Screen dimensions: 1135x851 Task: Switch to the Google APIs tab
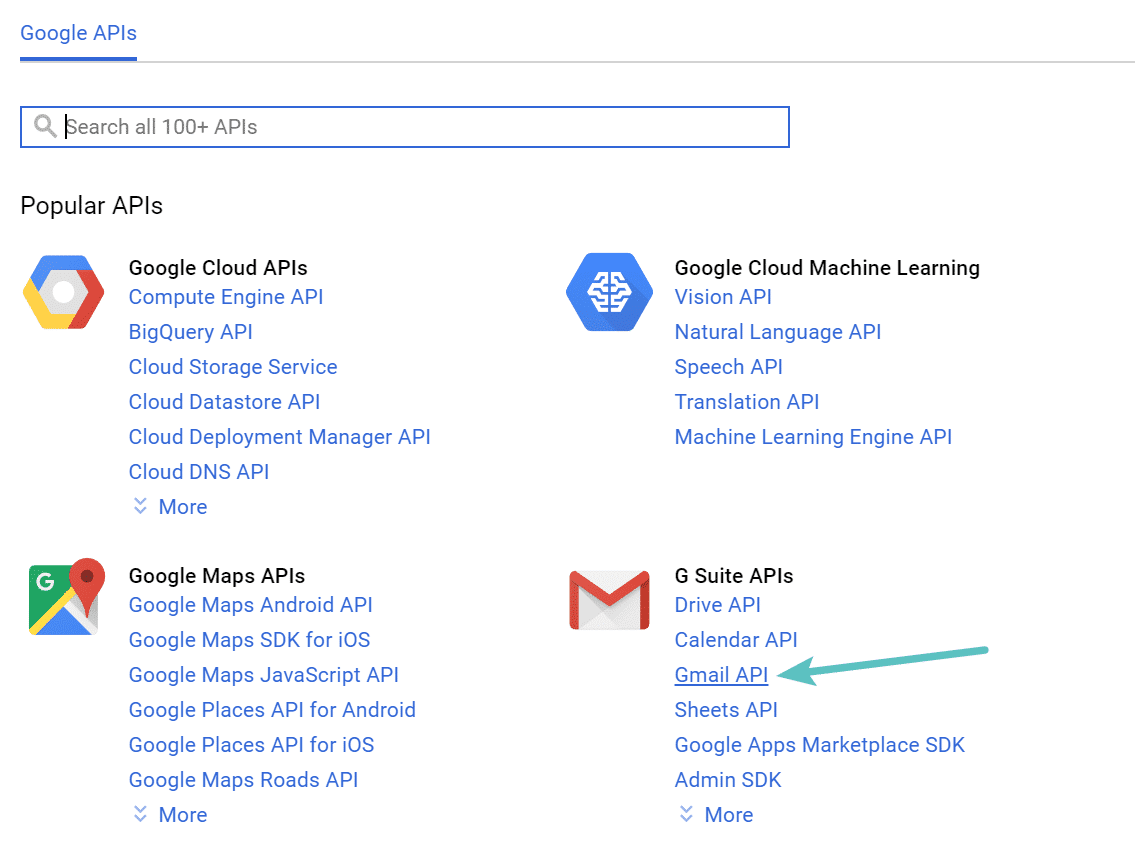(78, 33)
